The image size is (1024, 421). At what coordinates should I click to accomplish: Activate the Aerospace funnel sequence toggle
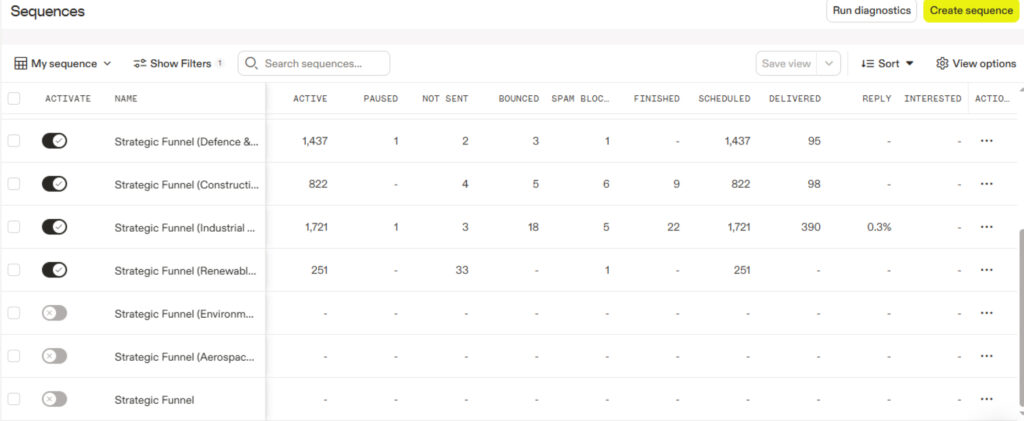[x=54, y=356]
